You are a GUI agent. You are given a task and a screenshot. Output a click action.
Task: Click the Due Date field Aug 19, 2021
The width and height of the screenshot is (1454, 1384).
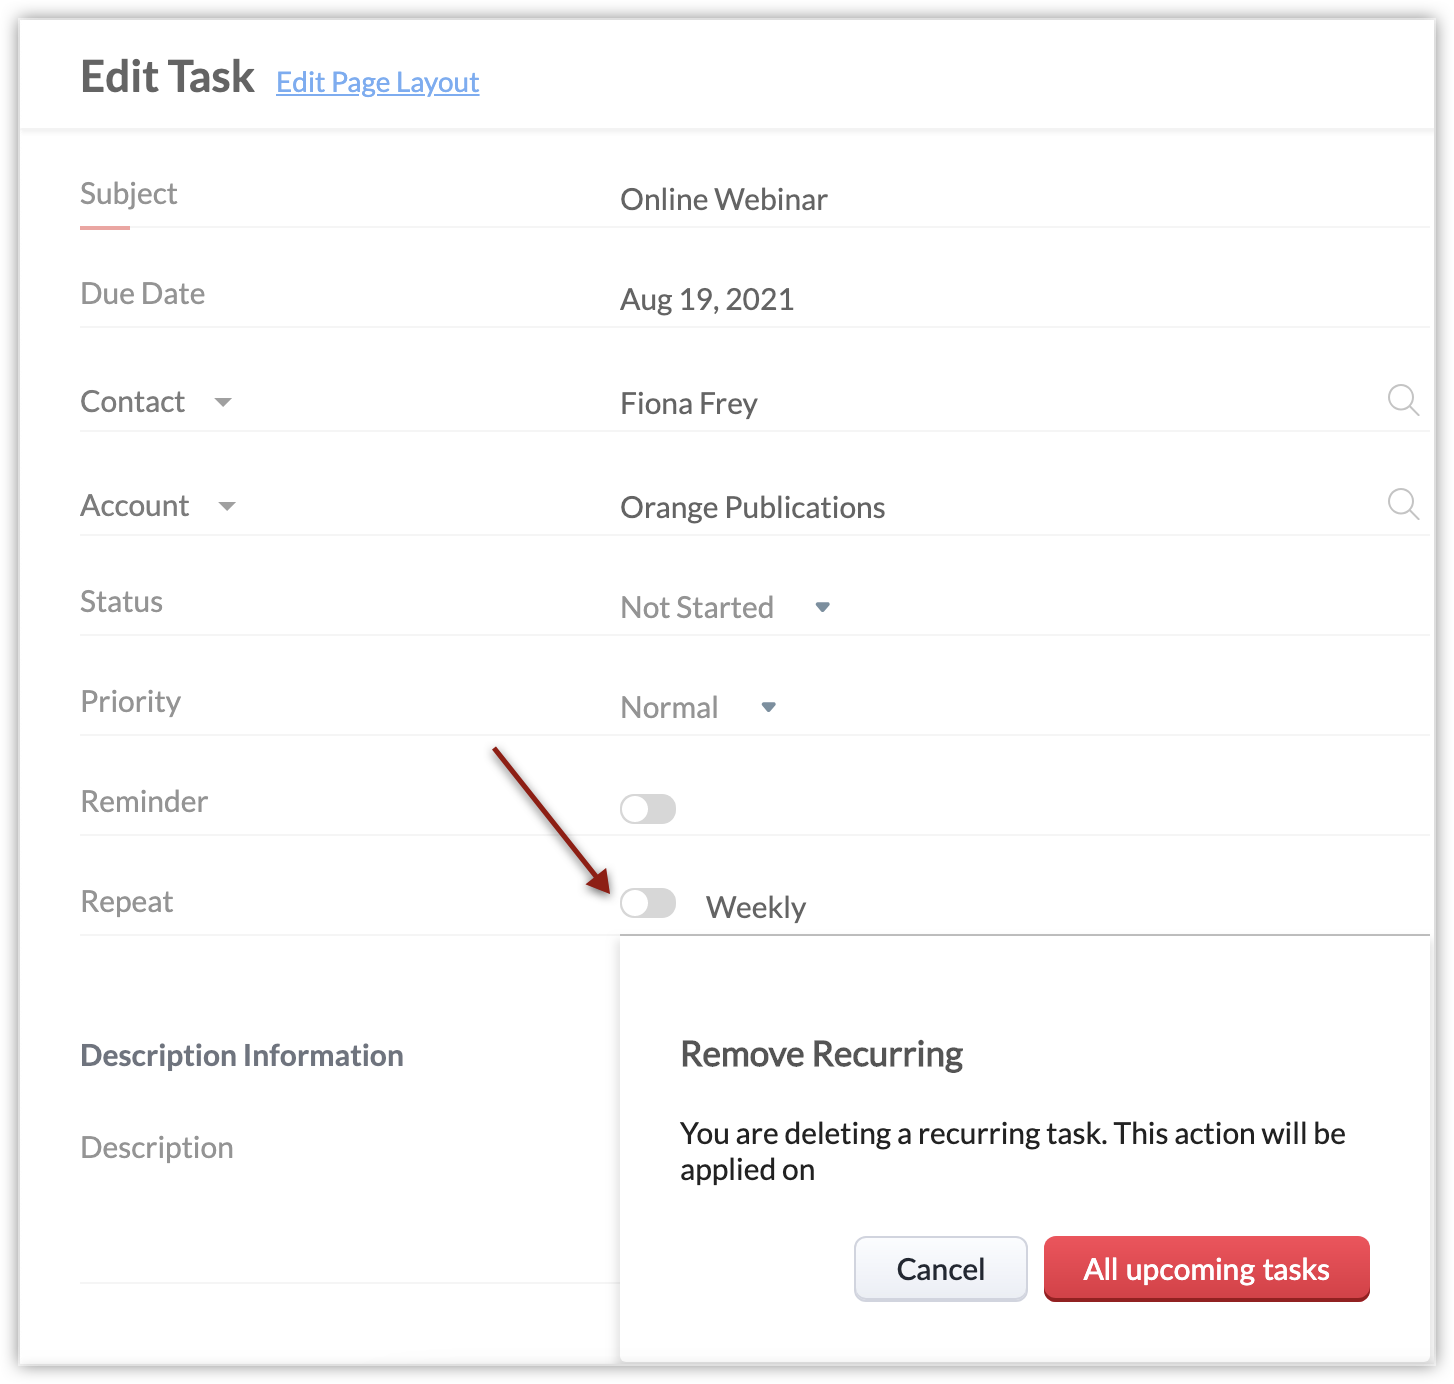[x=1024, y=299]
